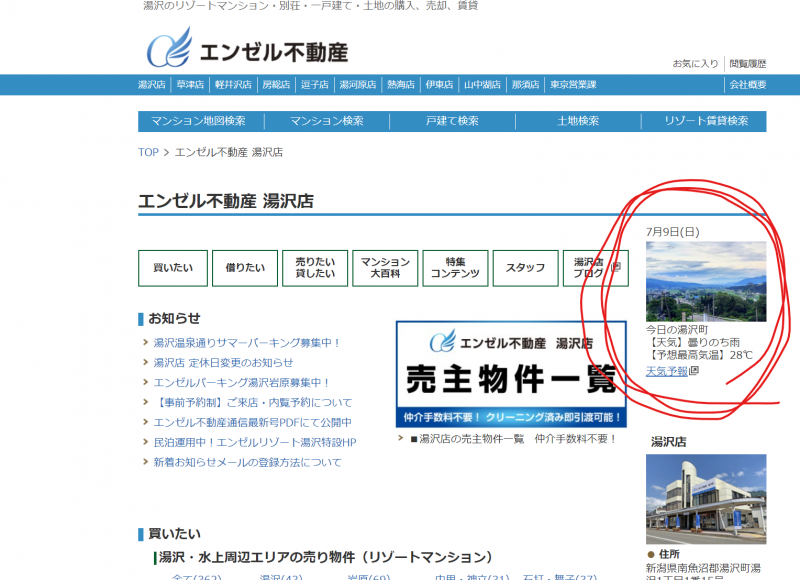Open the 湯河原店 branch link
Screen dimensions: 800x580
tap(358, 85)
